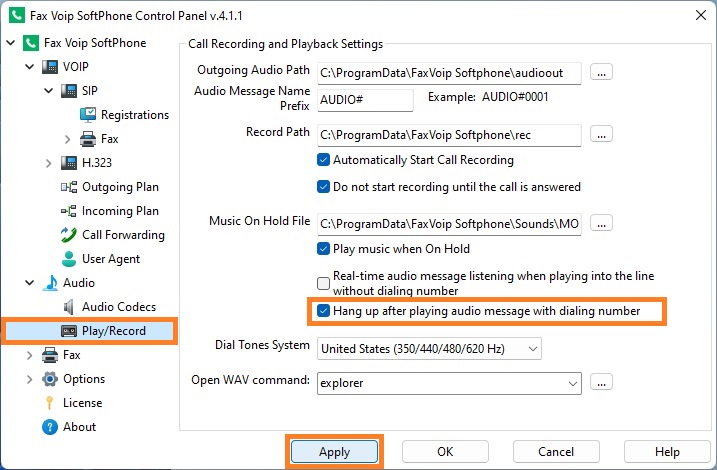Click the Outgoing Plan icon

tap(69, 187)
